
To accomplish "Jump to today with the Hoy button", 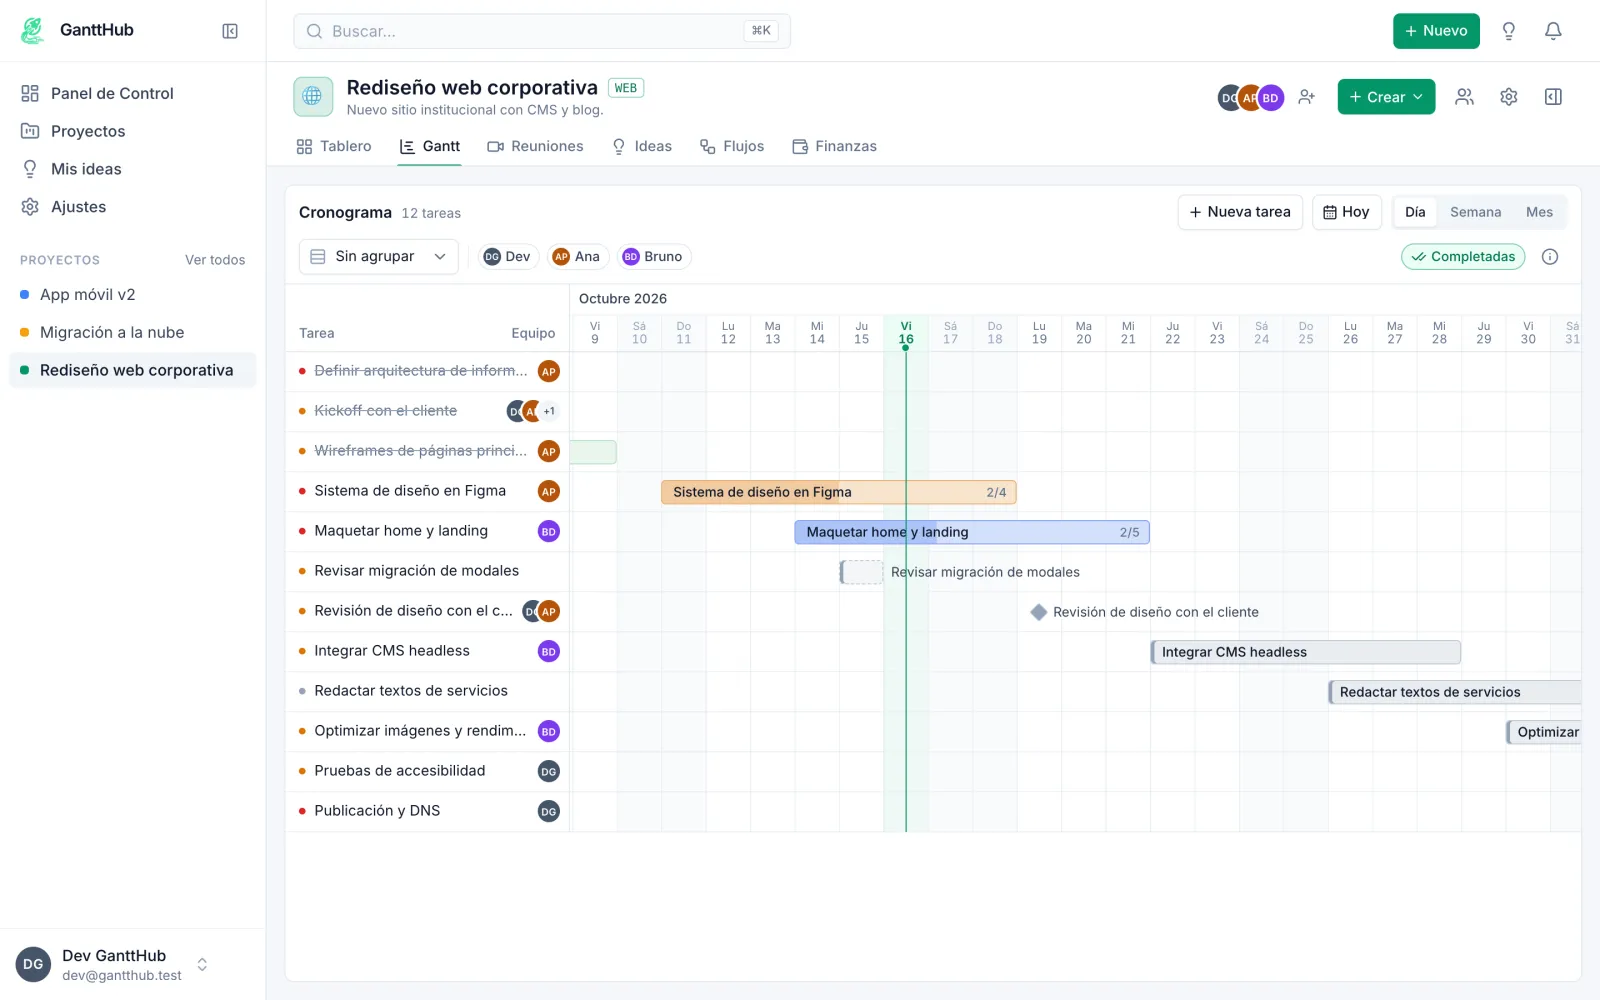I will (x=1346, y=212).
